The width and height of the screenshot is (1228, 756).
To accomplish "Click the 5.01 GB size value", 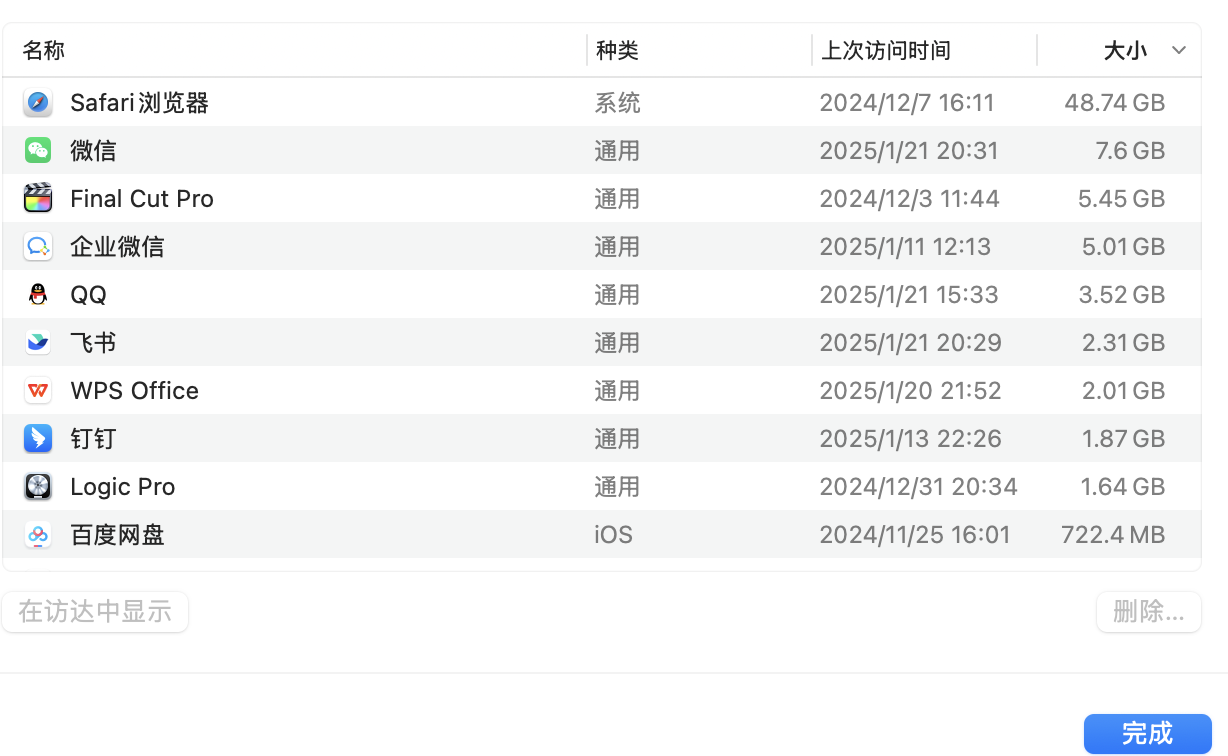I will pos(1123,247).
